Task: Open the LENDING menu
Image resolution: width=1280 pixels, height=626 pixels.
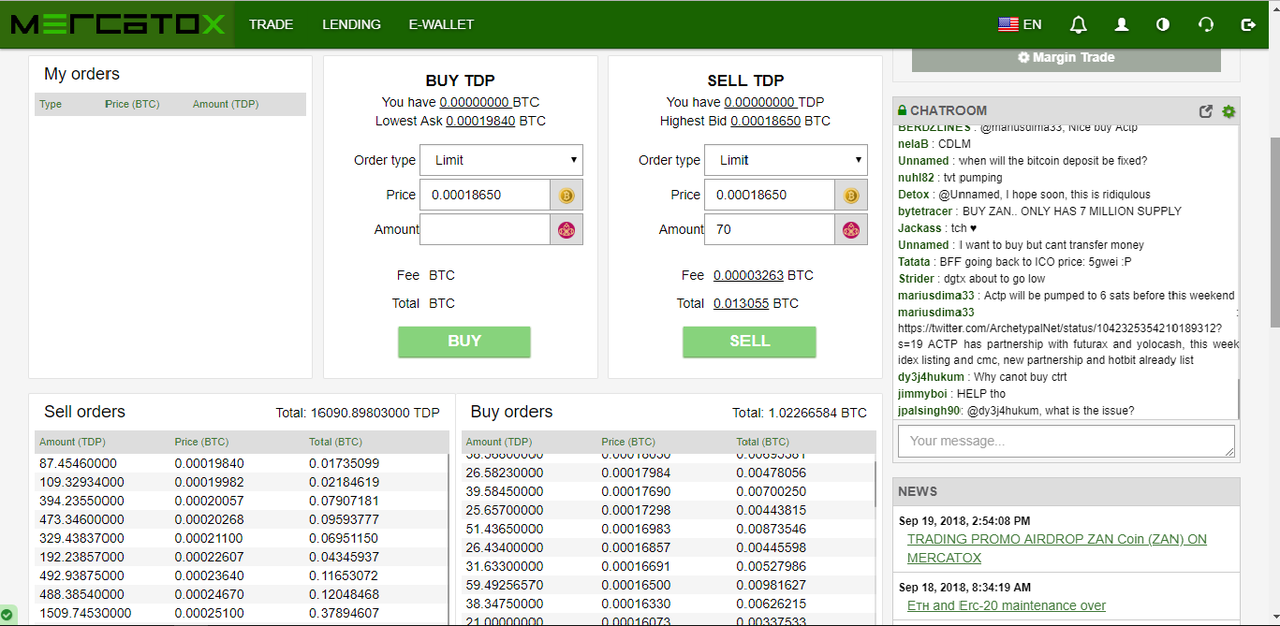Action: pyautogui.click(x=351, y=24)
